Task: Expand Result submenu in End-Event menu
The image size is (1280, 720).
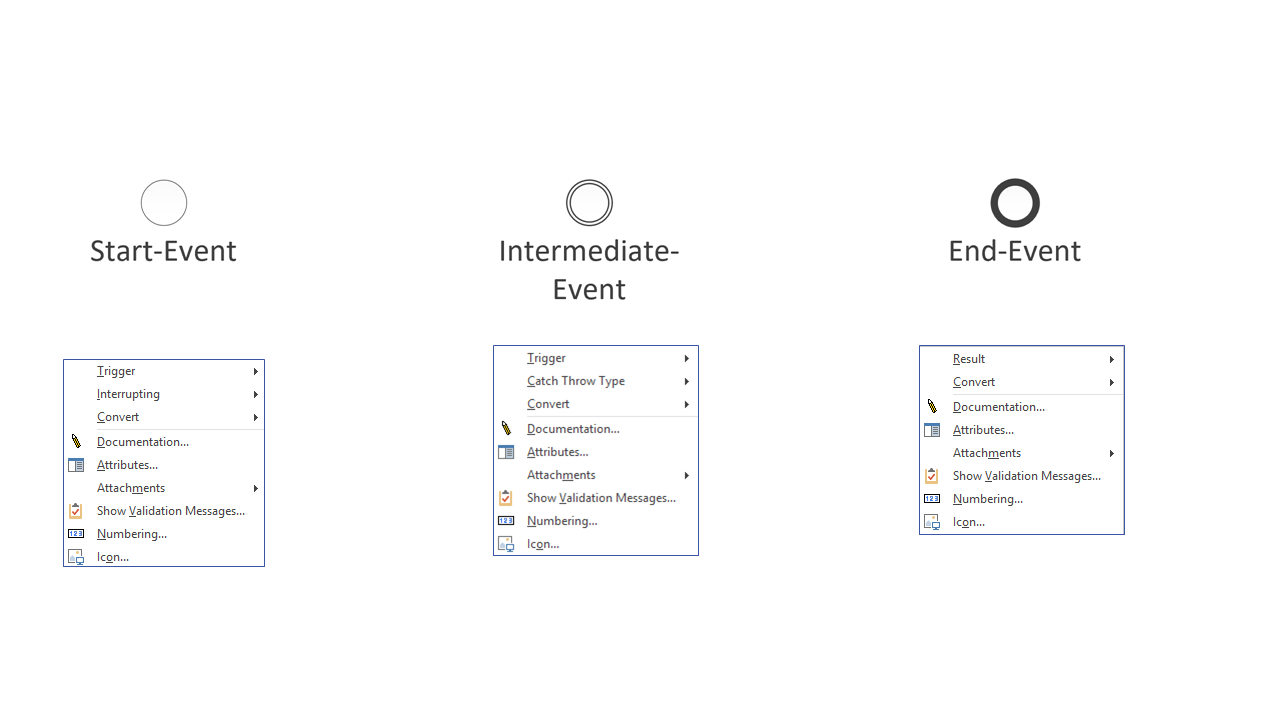Action: click(x=1111, y=359)
